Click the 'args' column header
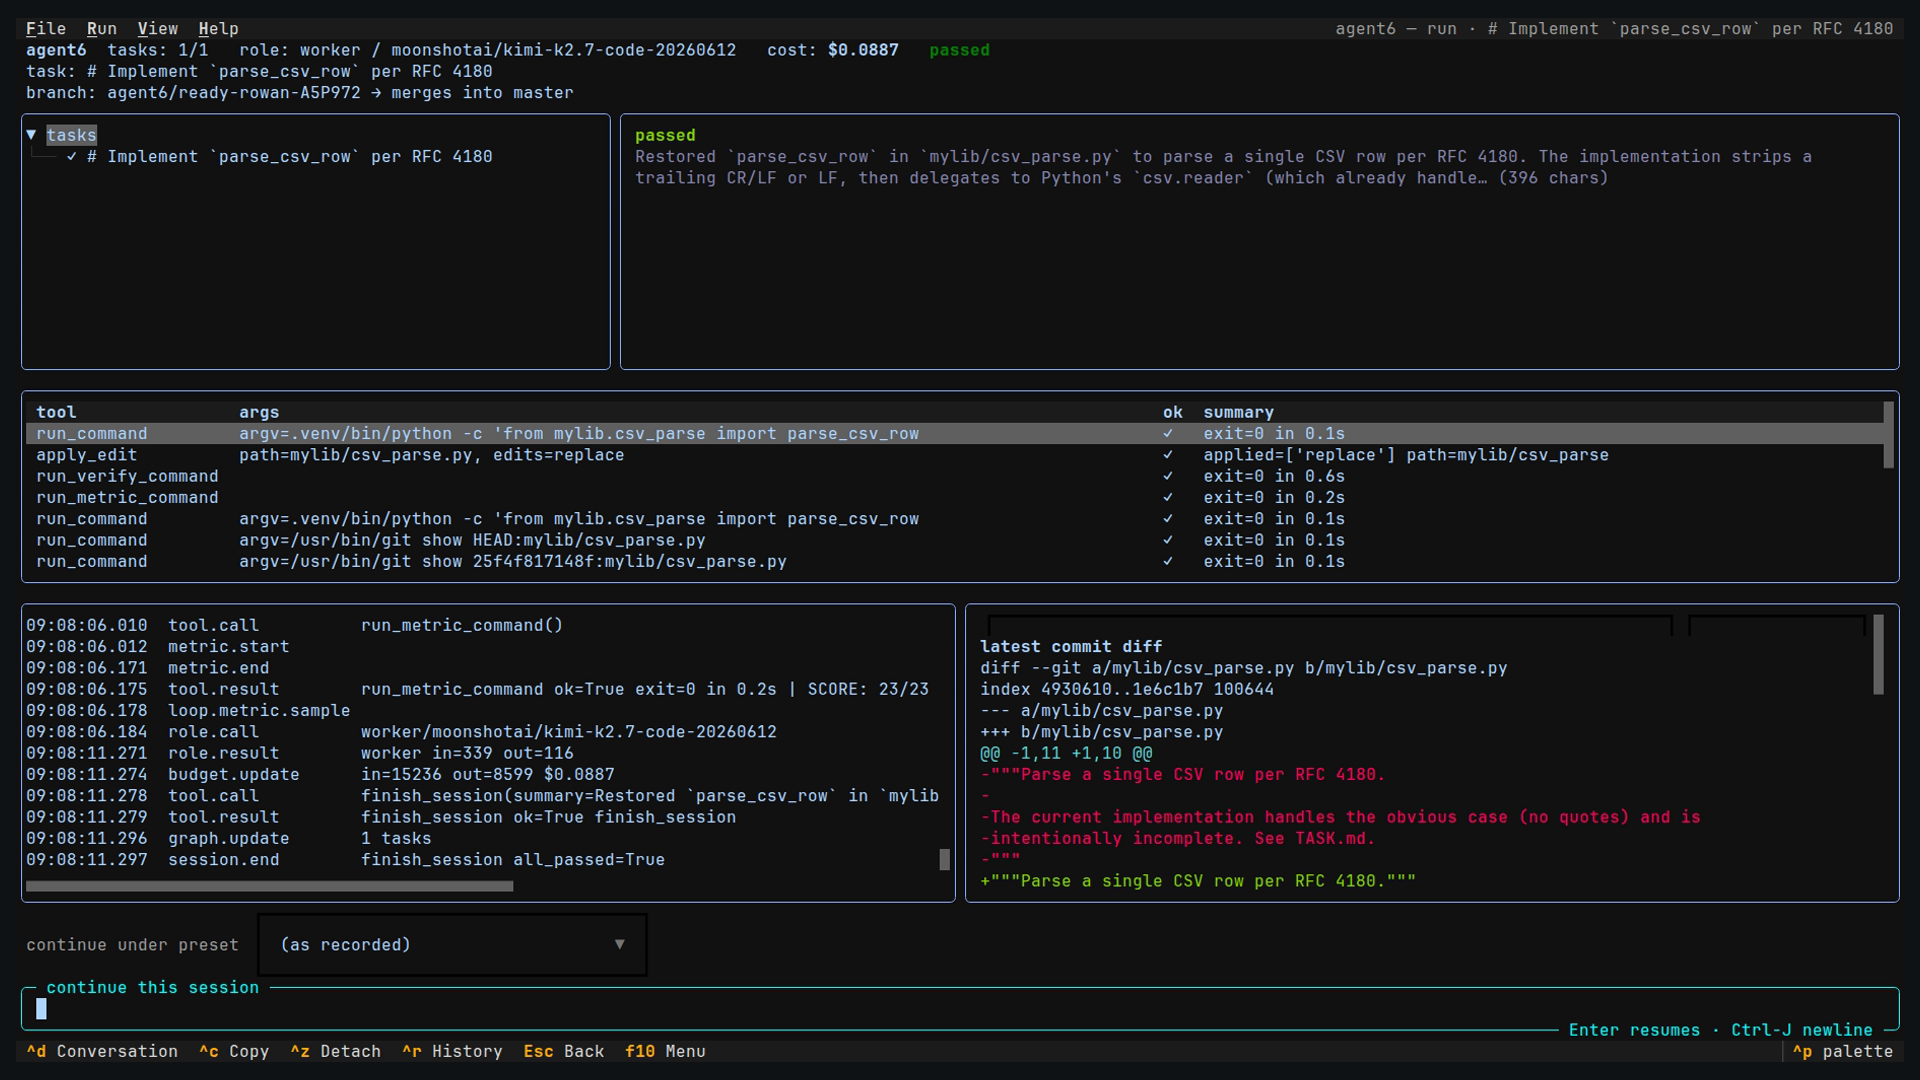The image size is (1920, 1080). (259, 412)
